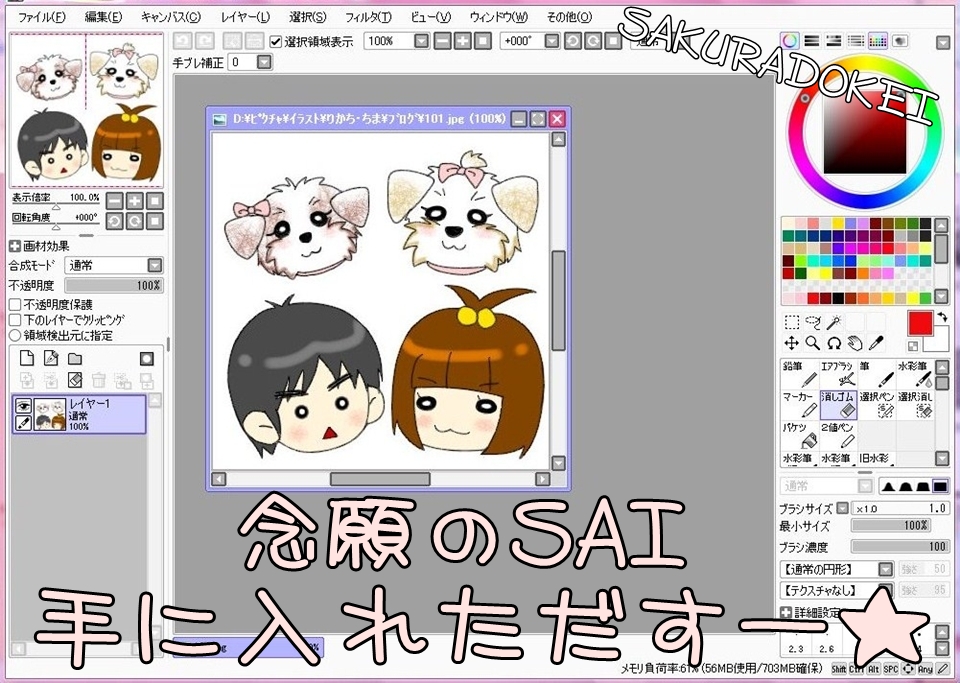Viewport: 960px width, 683px height.
Task: Toggle RGB slider panel display
Action: click(812, 41)
